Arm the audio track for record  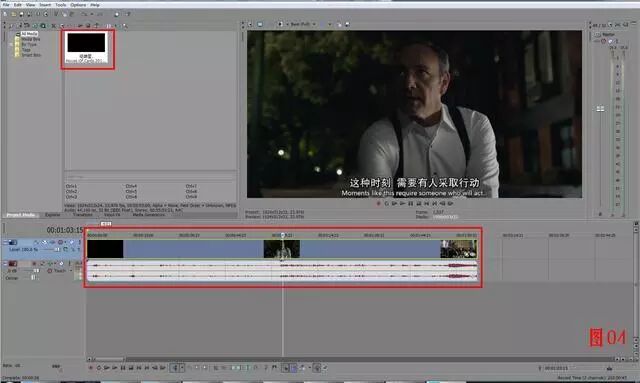pyautogui.click(x=34, y=264)
